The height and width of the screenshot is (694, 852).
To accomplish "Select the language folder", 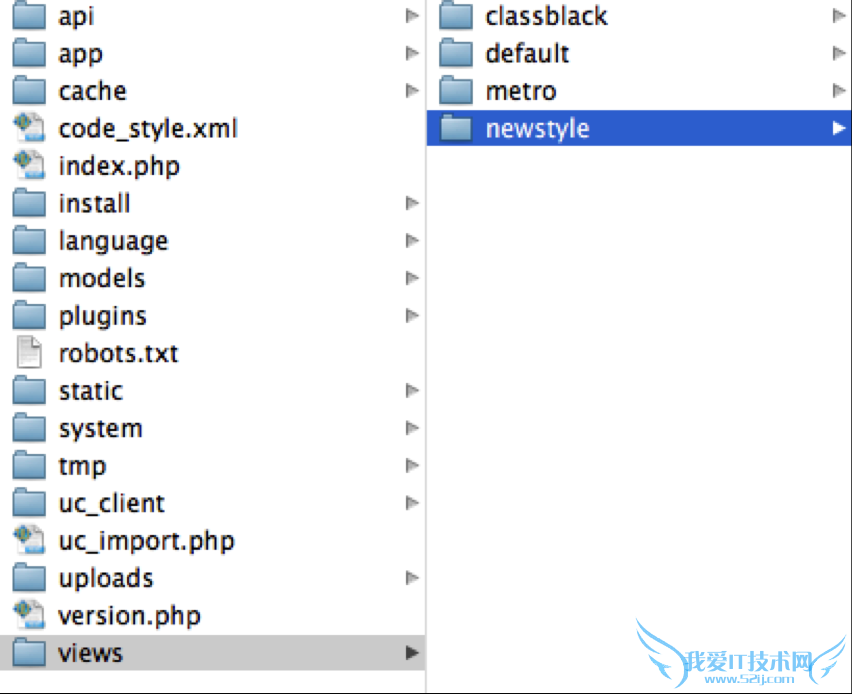I will pyautogui.click(x=113, y=241).
